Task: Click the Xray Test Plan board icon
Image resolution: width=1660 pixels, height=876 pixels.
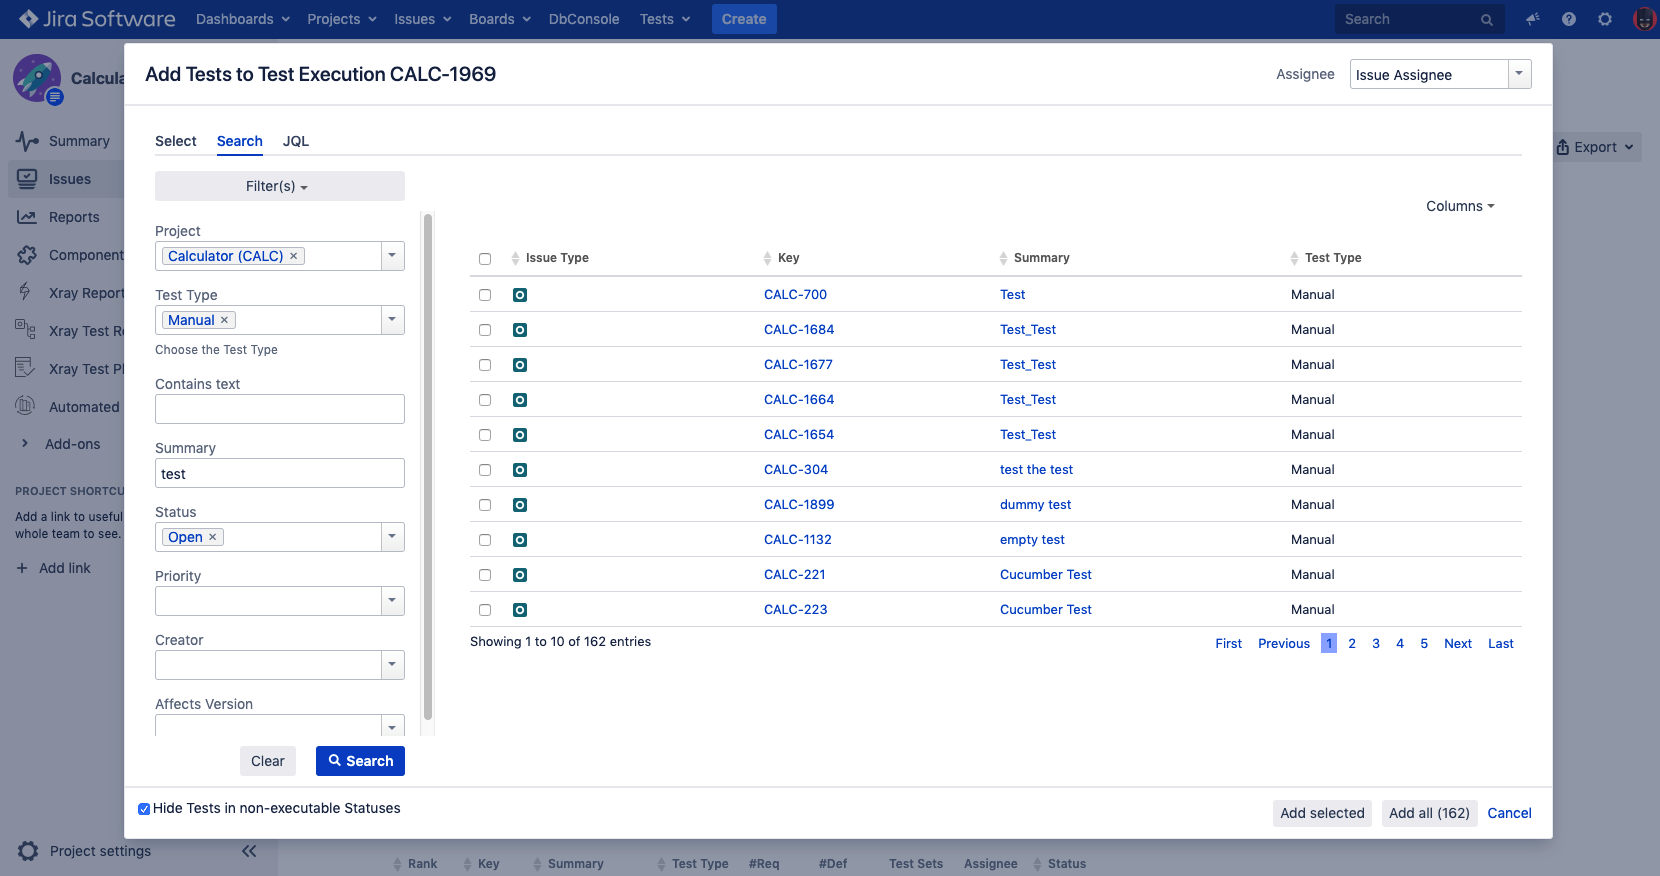Action: (25, 368)
